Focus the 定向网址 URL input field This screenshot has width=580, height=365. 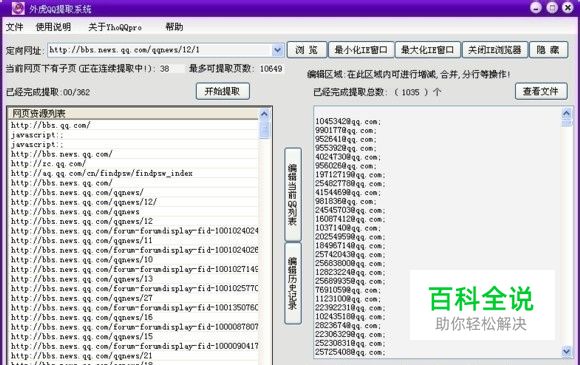coord(159,50)
